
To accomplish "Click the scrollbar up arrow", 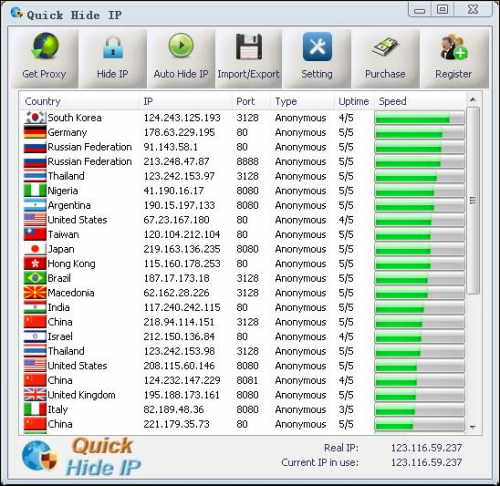I will point(473,100).
